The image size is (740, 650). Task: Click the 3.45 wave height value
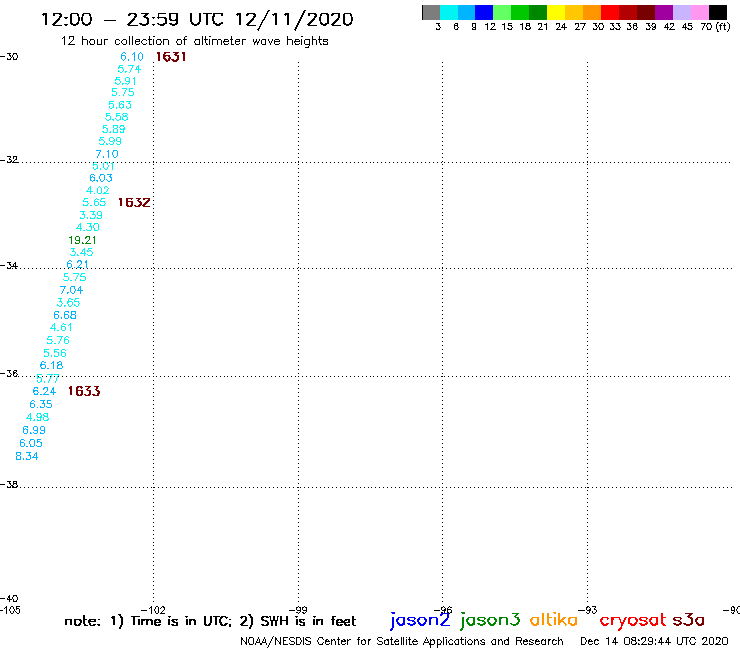[81, 252]
